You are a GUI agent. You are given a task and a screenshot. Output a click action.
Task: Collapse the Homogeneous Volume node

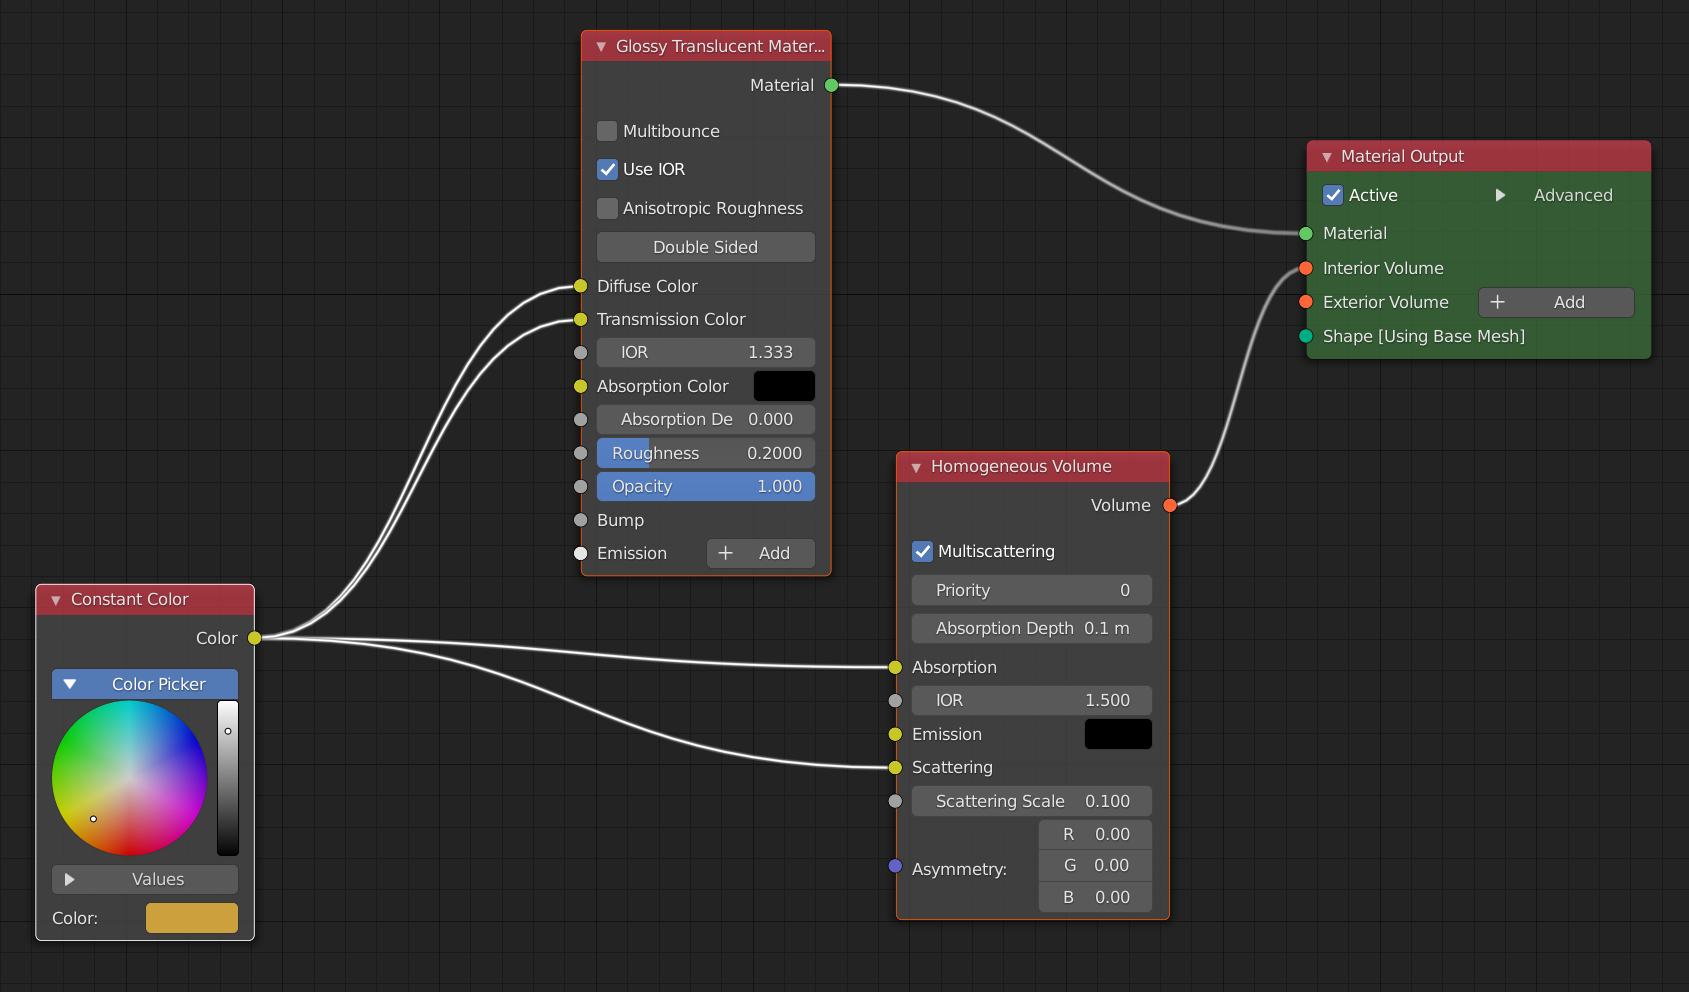pos(916,467)
